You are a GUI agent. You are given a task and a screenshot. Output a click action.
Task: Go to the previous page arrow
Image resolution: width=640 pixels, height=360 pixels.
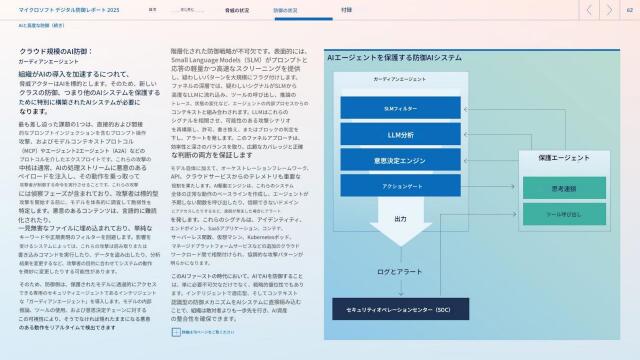pyautogui.click(x=589, y=10)
